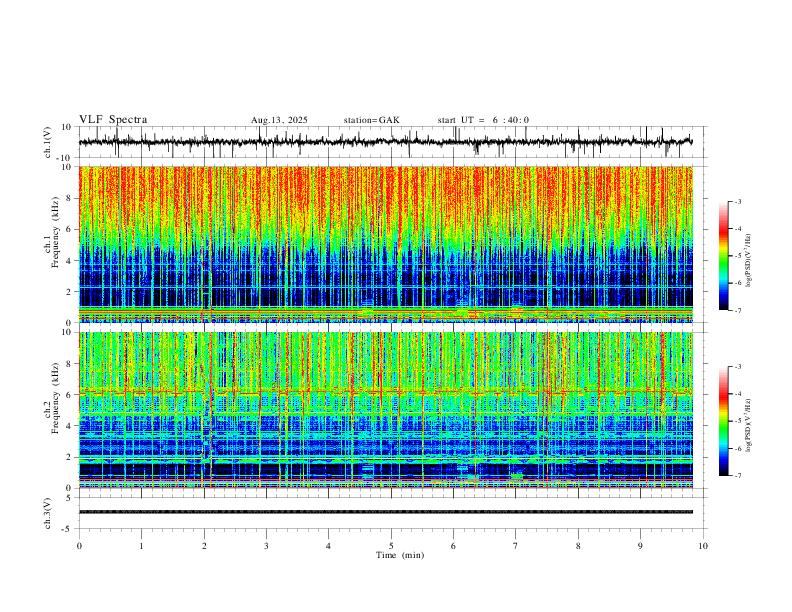
Task: Click the ch.2 spectrogram color scale bar
Action: (x=724, y=421)
